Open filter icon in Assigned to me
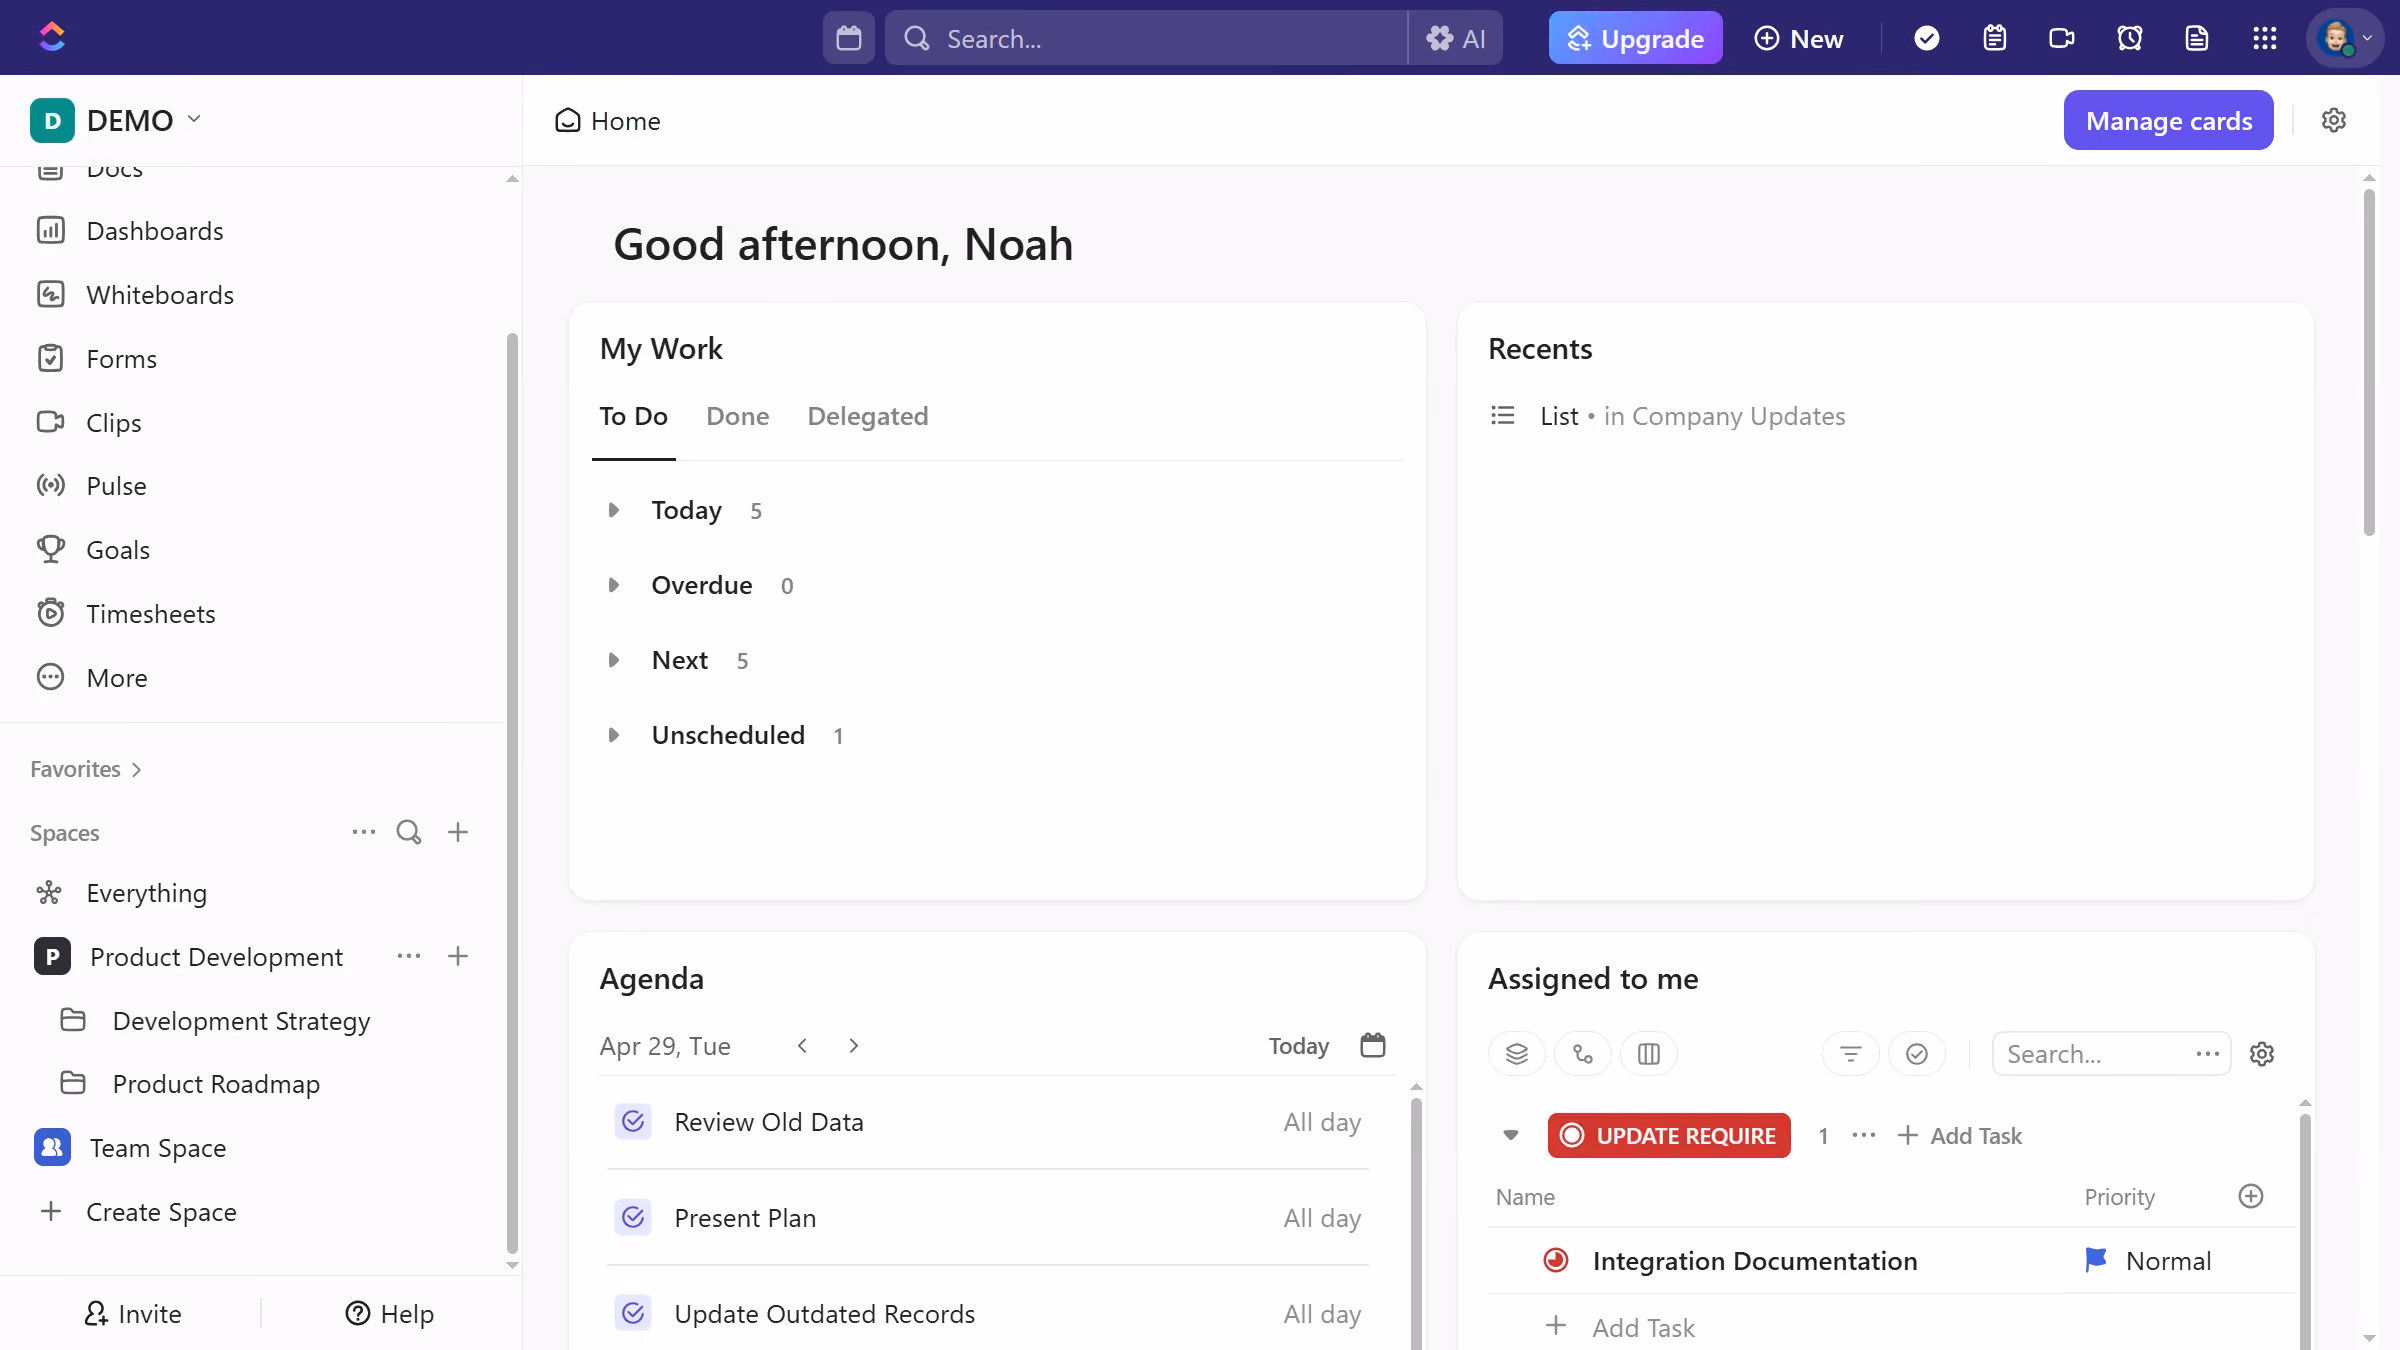 (x=1851, y=1054)
